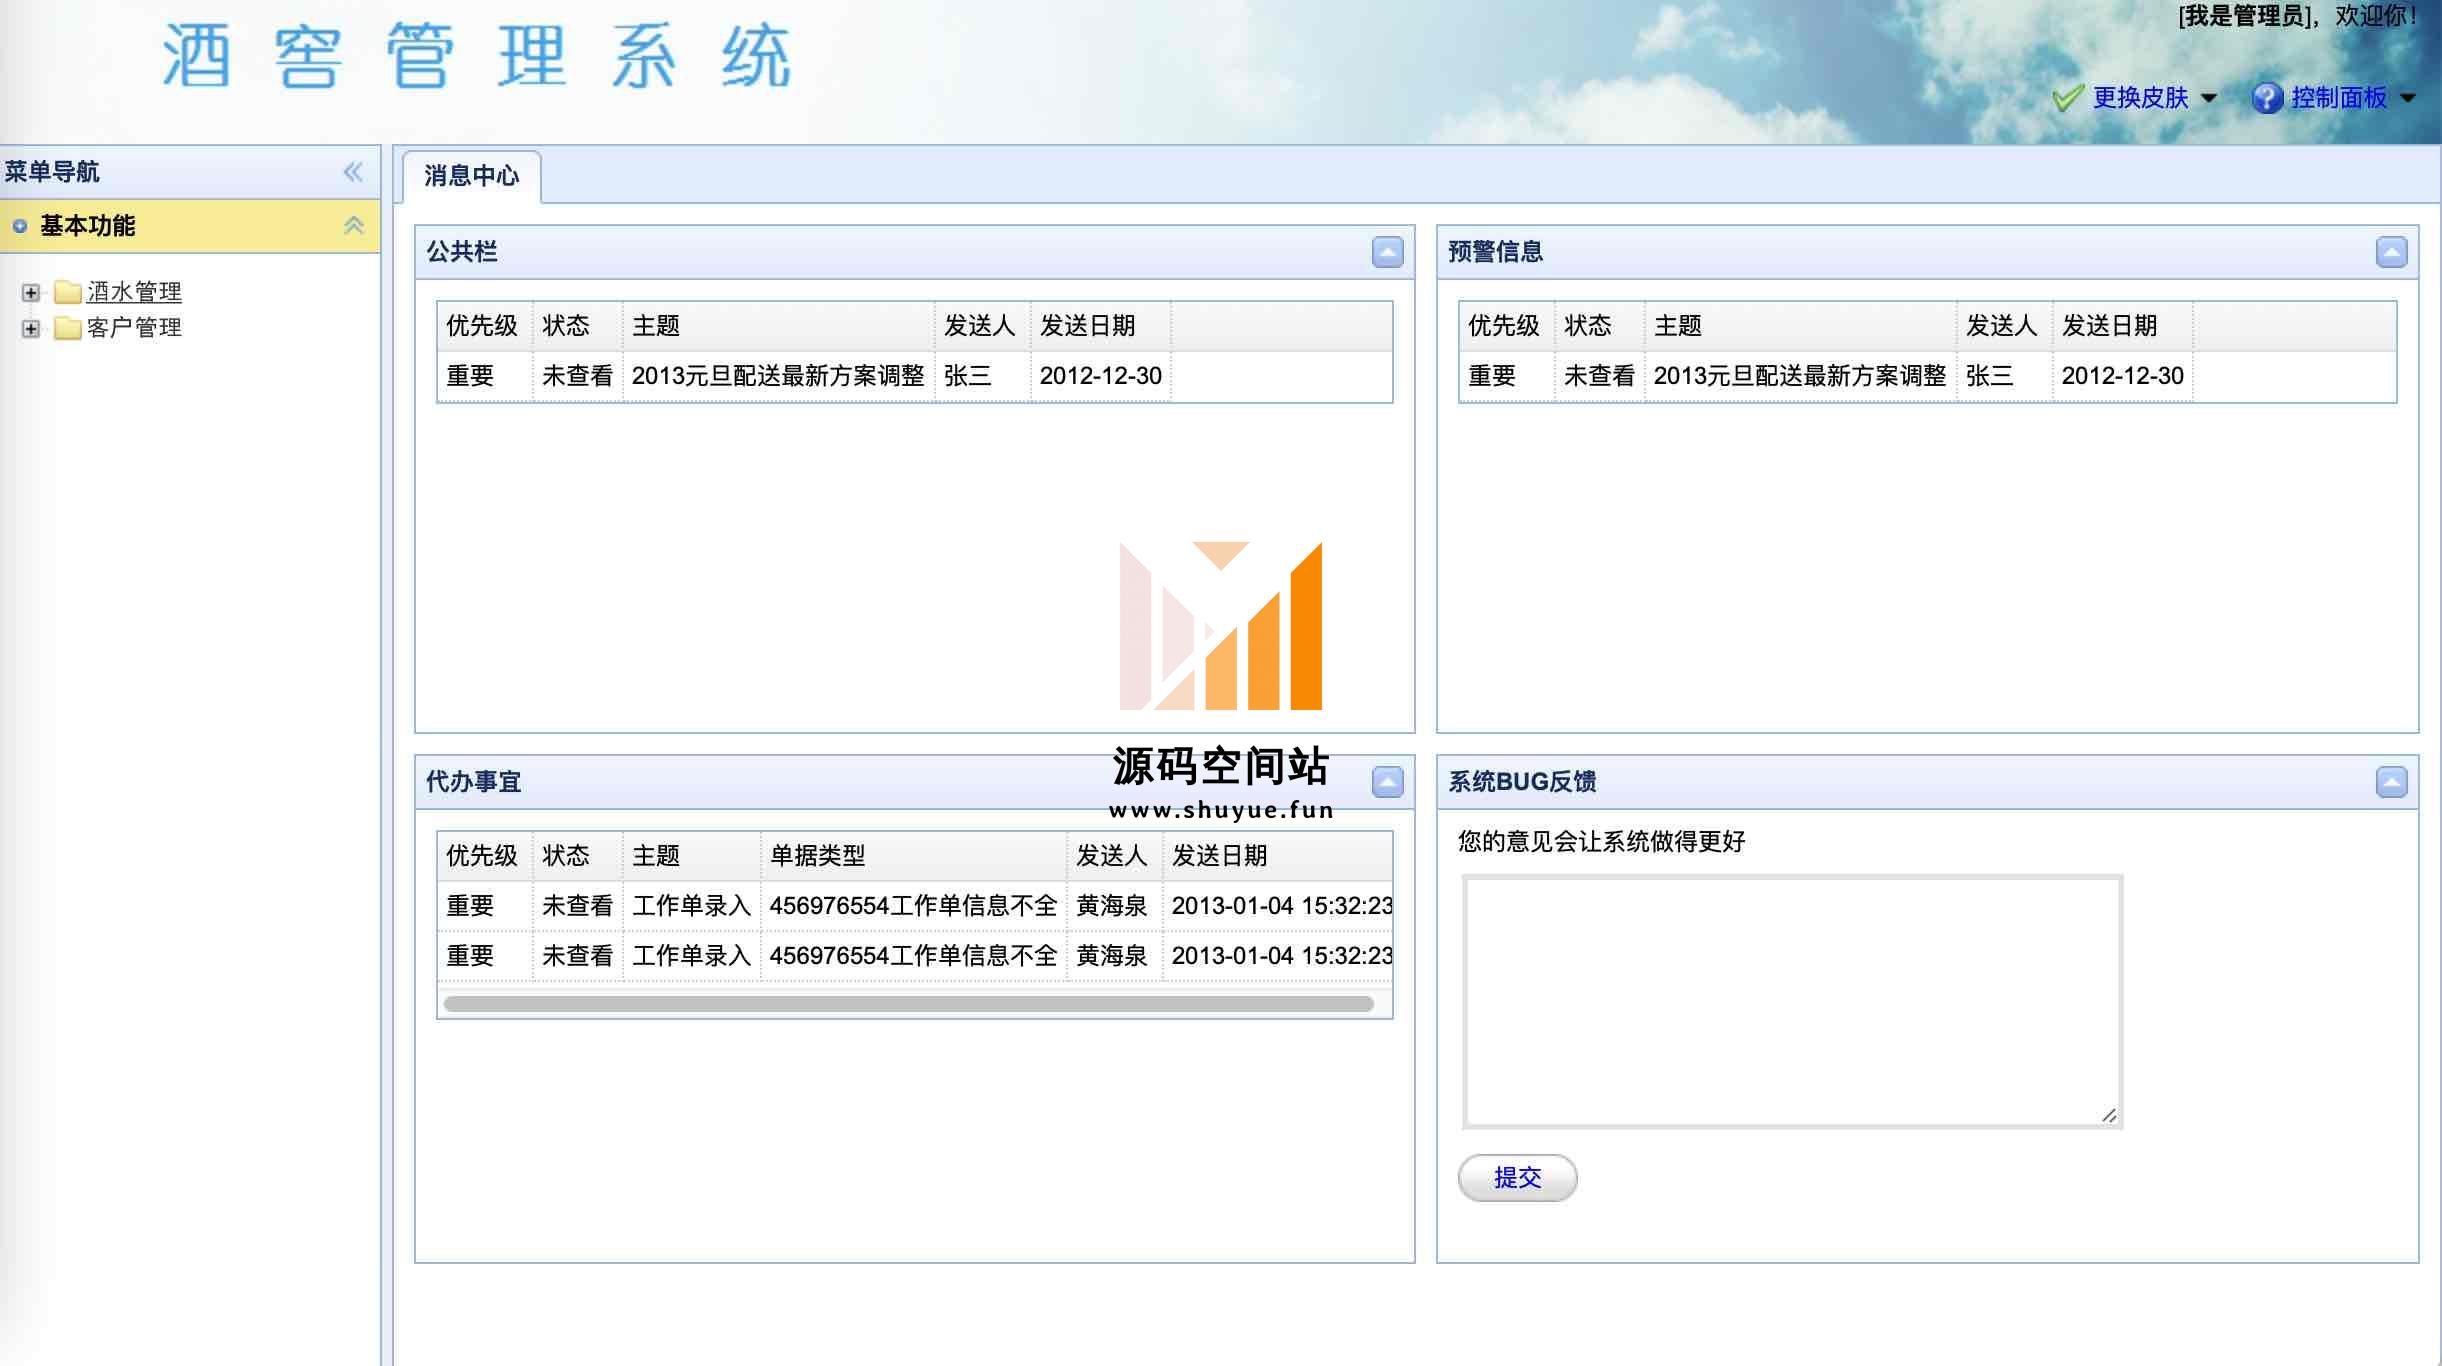Click the 张三 cell in 公共栏
2442x1366 pixels.
pos(983,376)
